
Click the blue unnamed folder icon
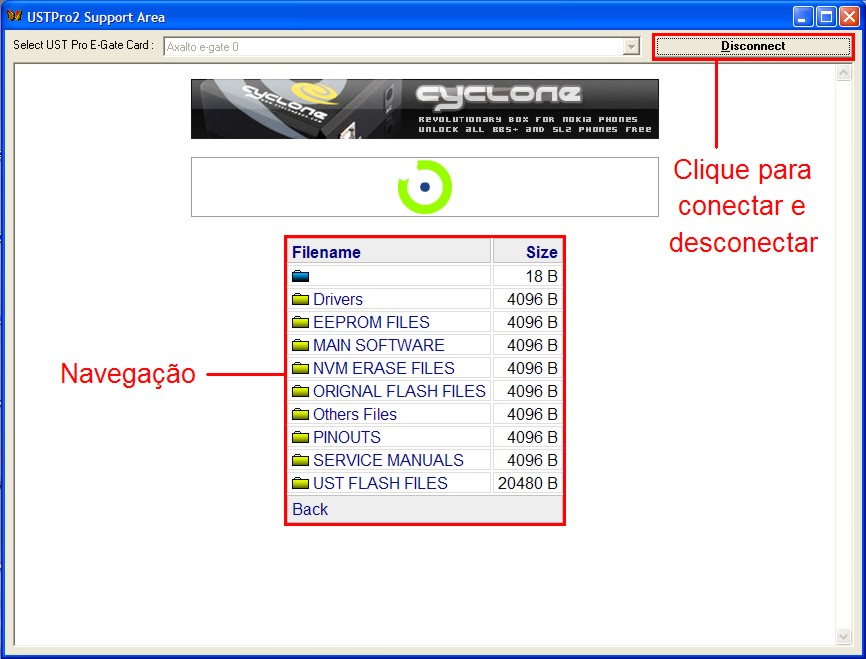301,276
